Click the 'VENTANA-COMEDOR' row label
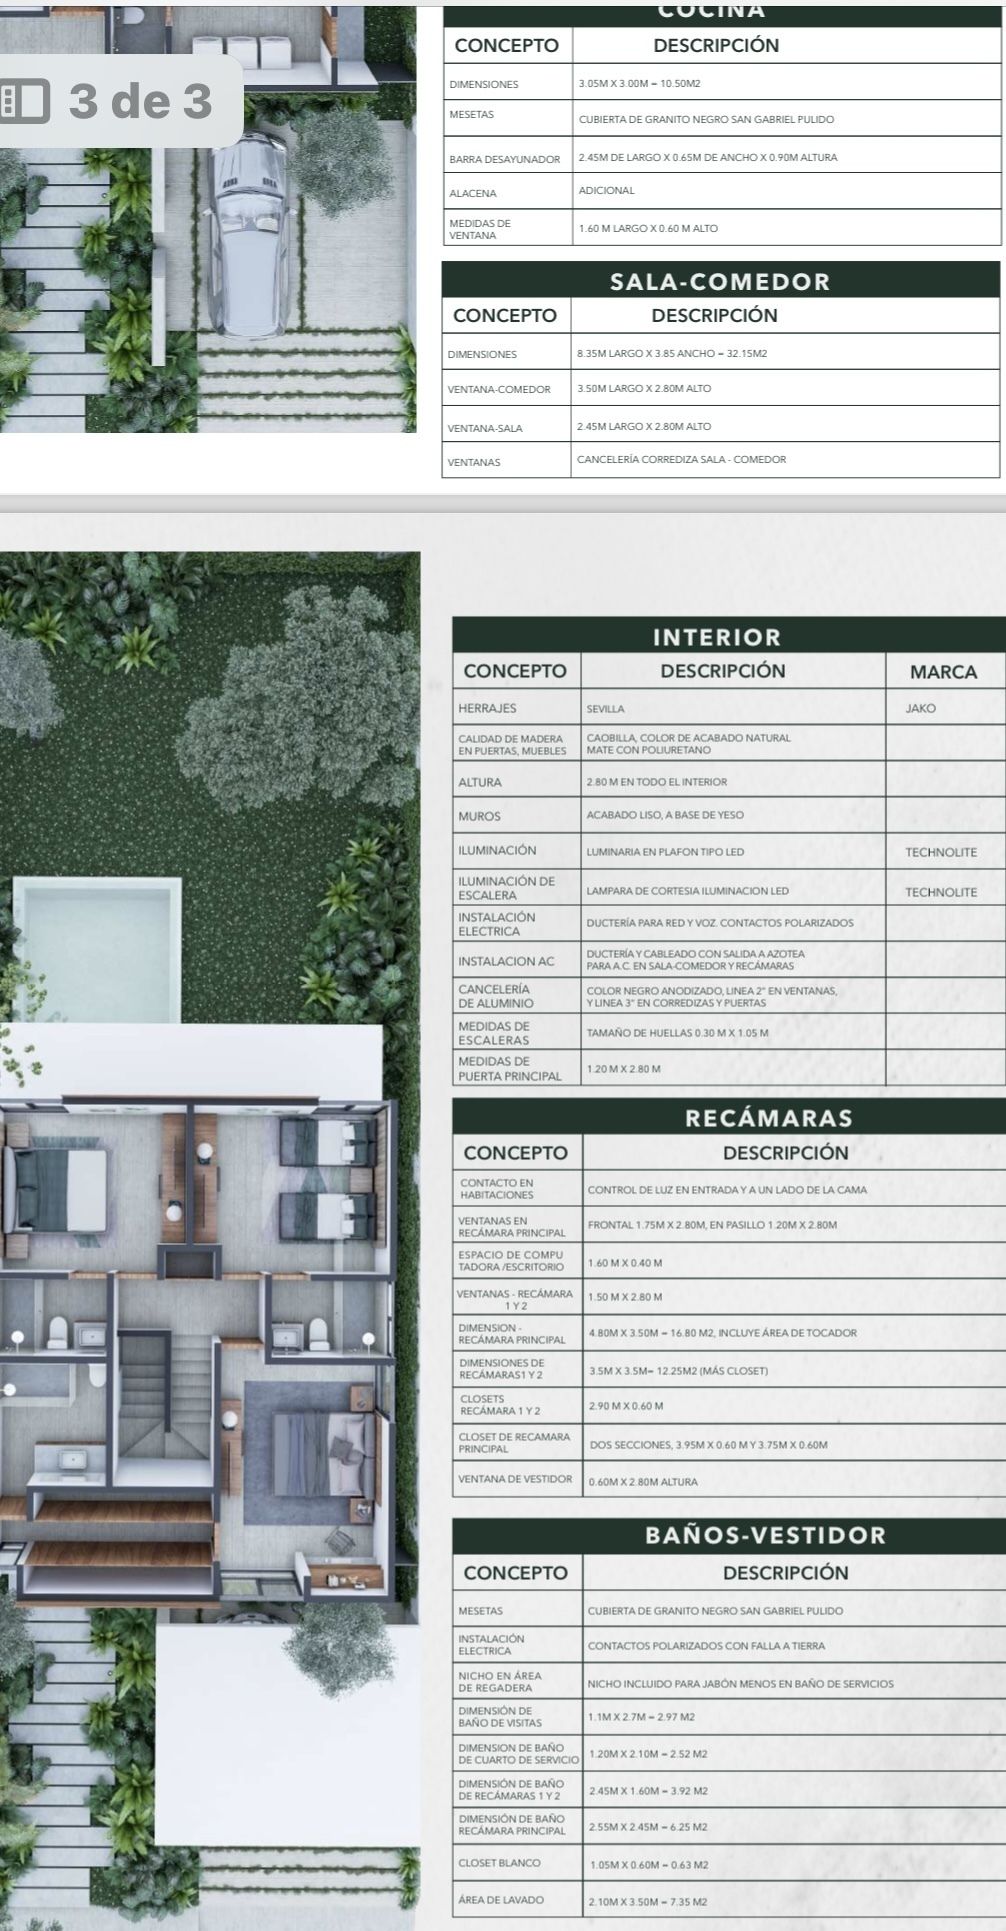 (498, 390)
